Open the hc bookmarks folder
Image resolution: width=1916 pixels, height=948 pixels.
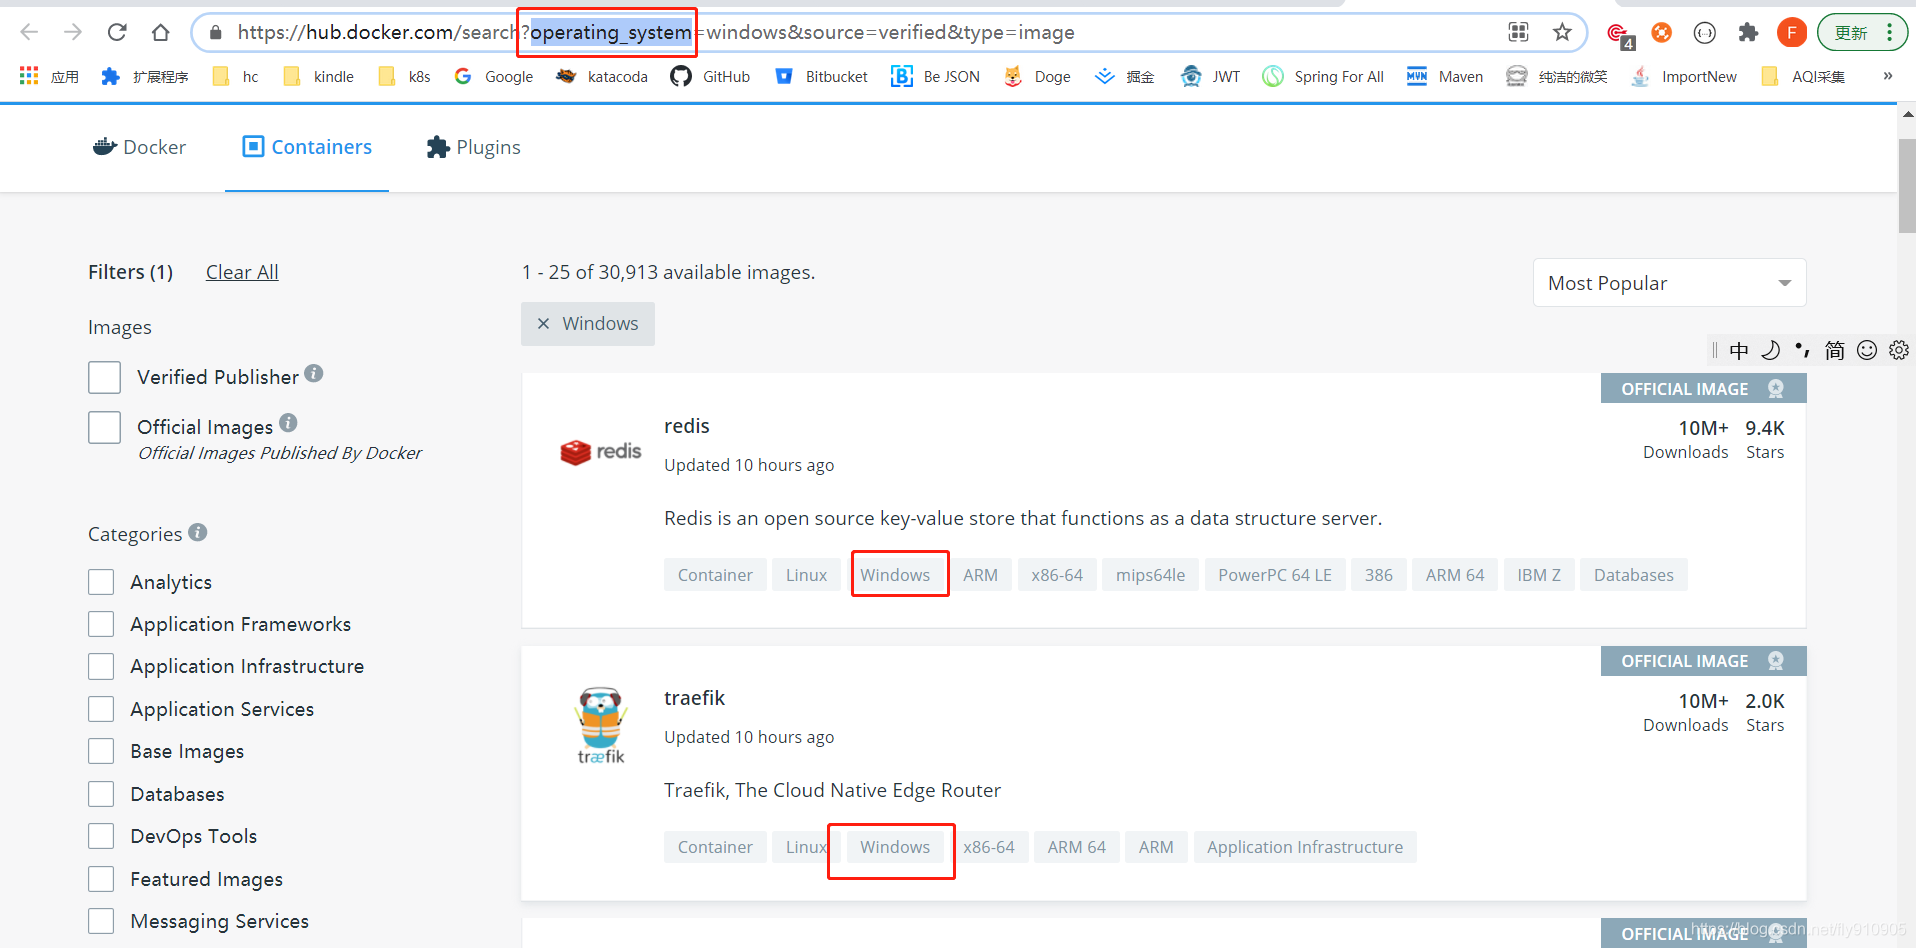236,76
